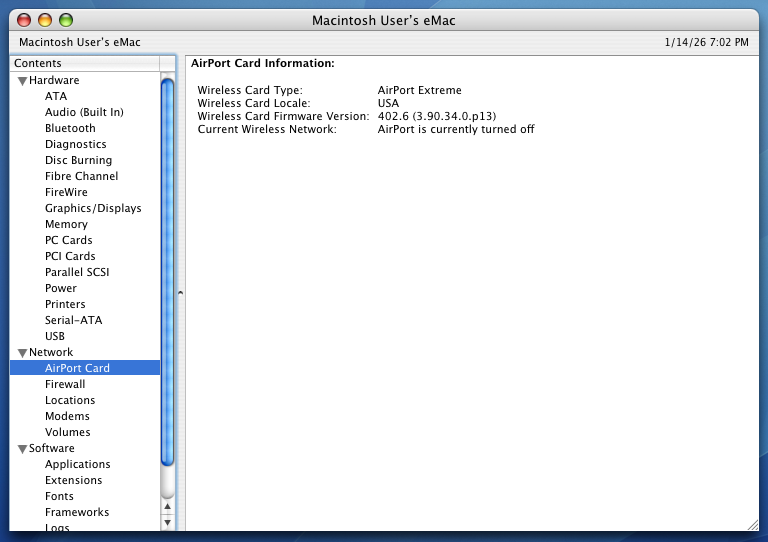Click the sidebar scrollbar up arrow

(168, 506)
